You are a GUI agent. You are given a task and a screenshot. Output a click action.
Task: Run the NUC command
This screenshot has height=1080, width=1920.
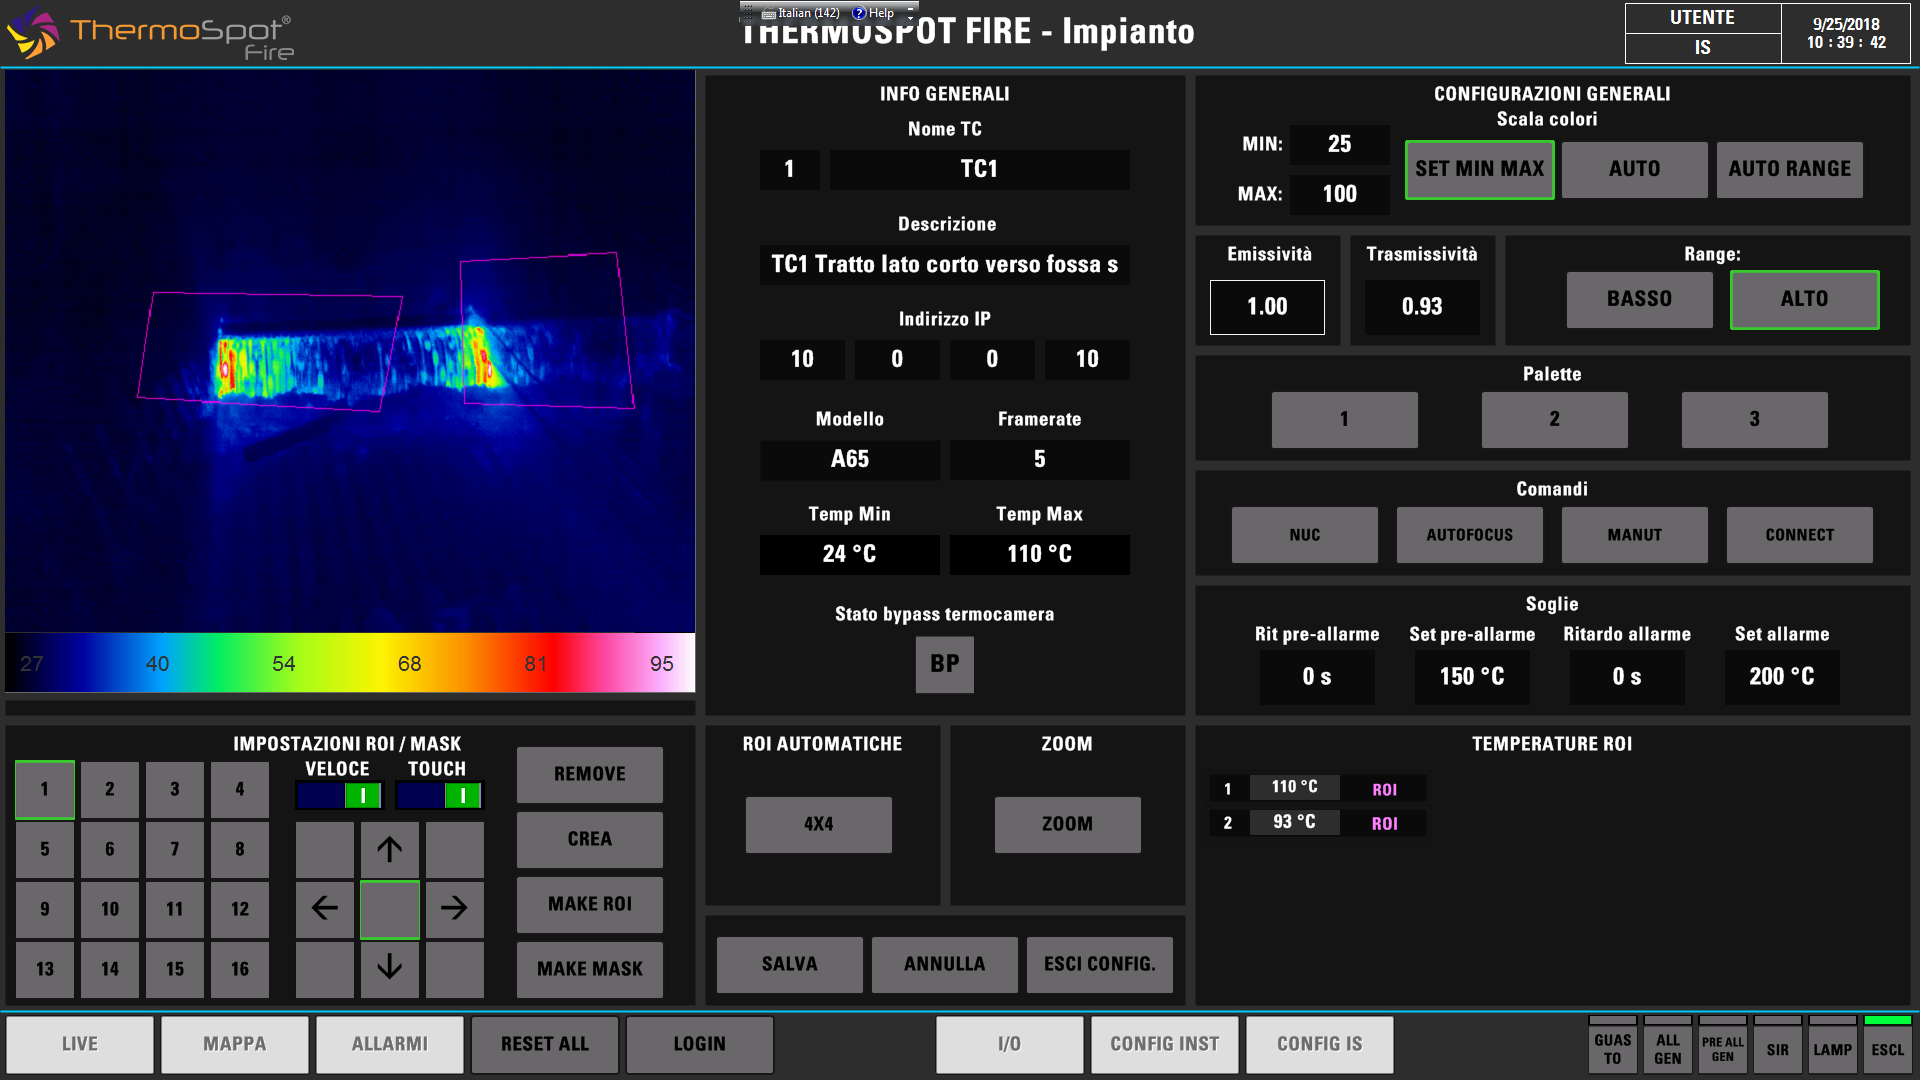tap(1304, 535)
